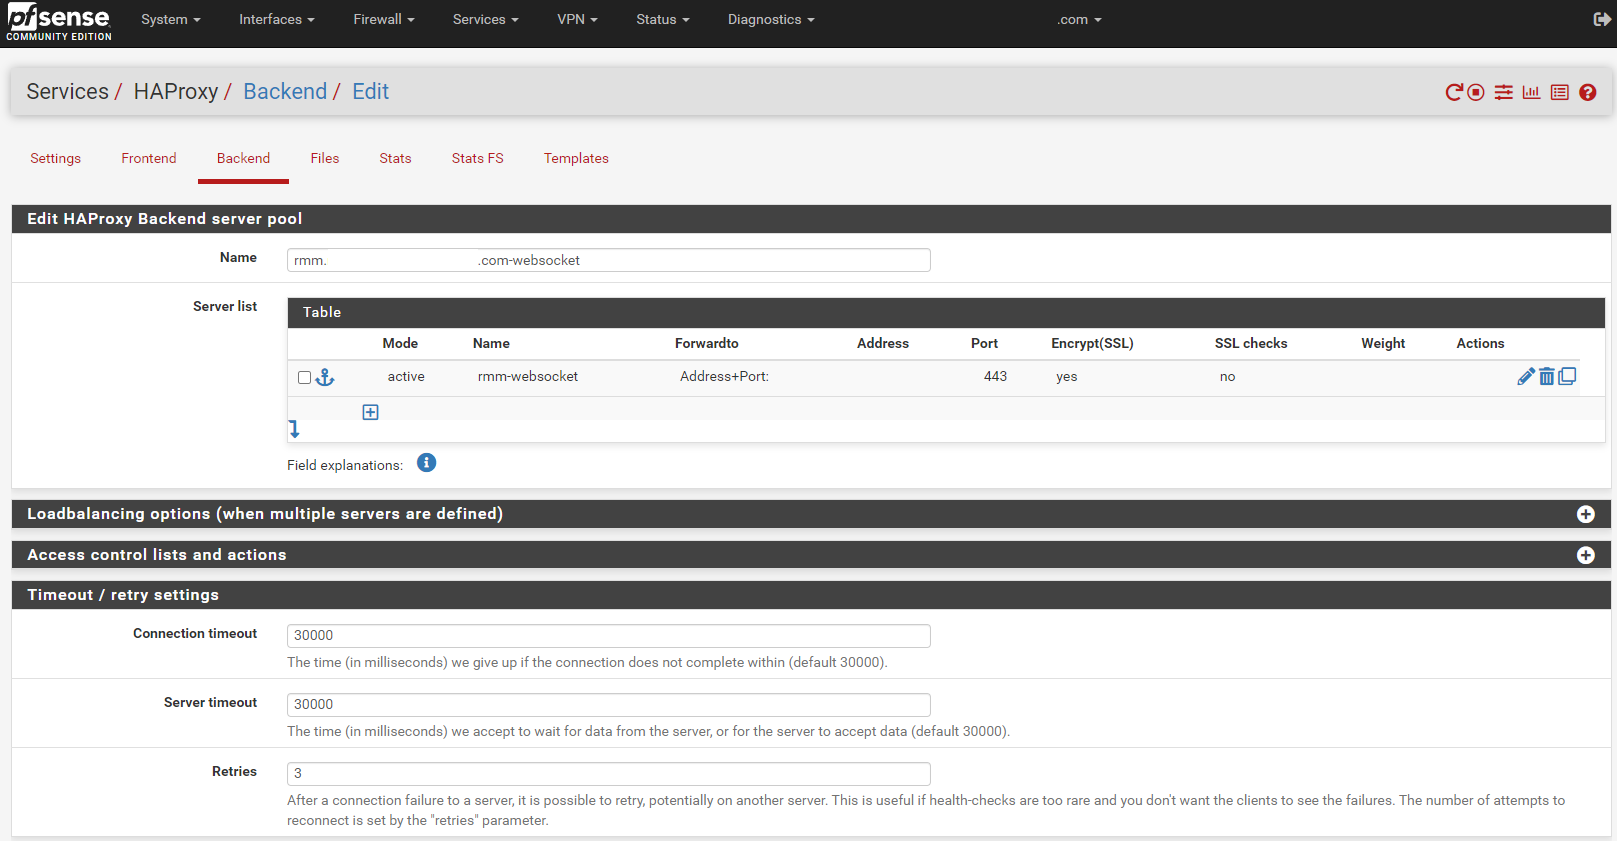The image size is (1617, 841).
Task: Click the 'active' mode cell
Action: [406, 376]
